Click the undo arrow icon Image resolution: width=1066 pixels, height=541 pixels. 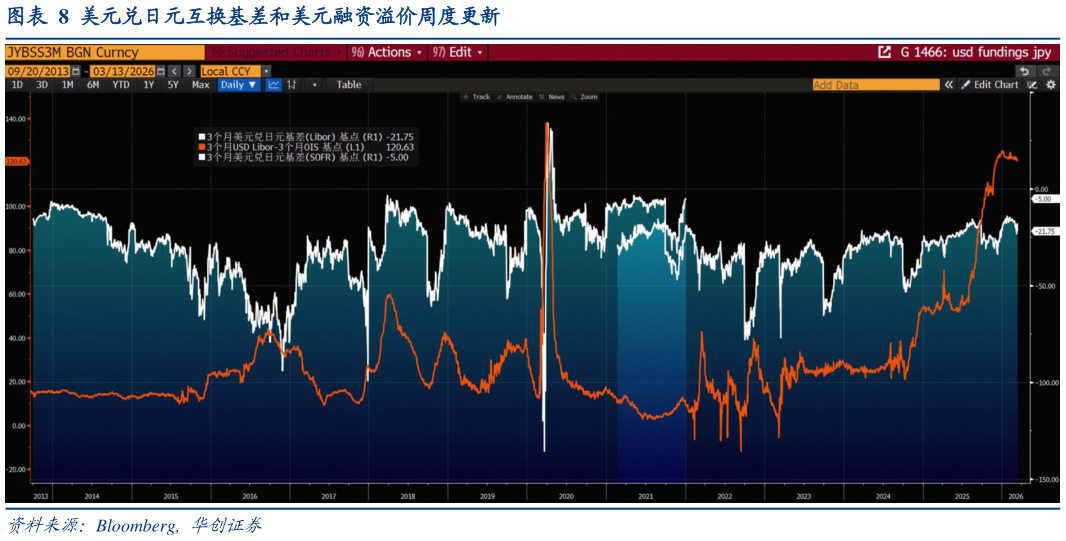coord(1024,71)
